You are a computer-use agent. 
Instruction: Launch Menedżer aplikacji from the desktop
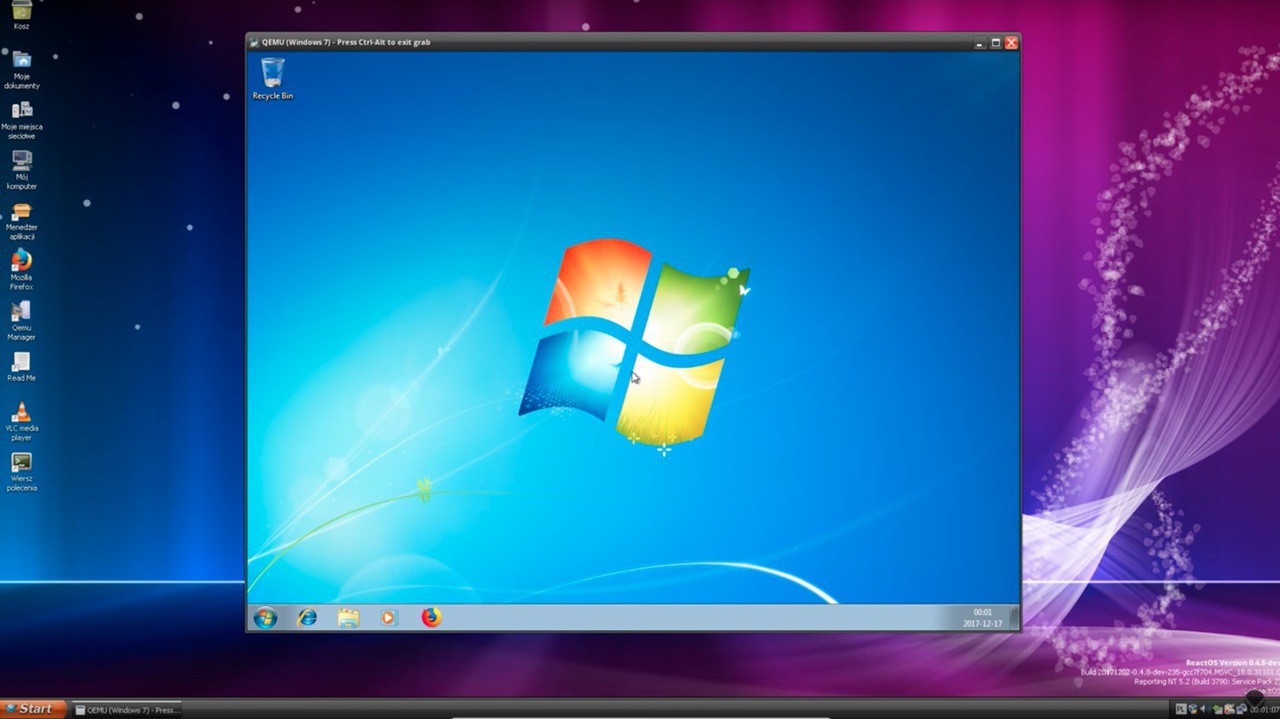[21, 221]
